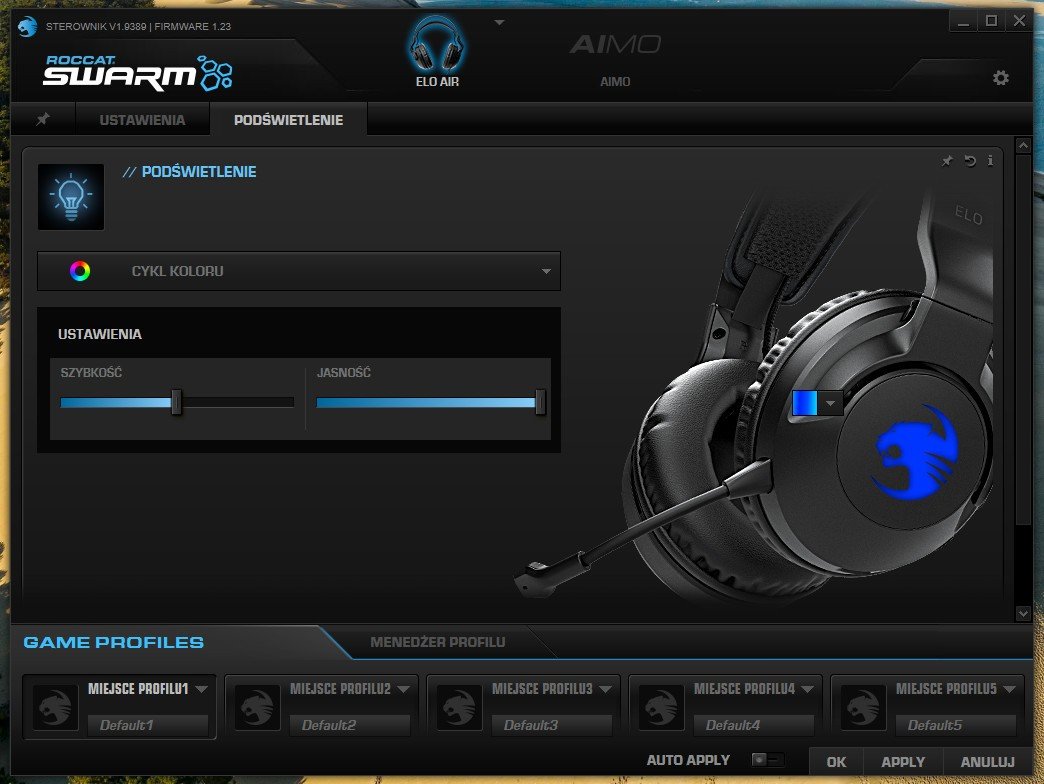The width and height of the screenshot is (1044, 784).
Task: Click the APPLY button
Action: 903,762
